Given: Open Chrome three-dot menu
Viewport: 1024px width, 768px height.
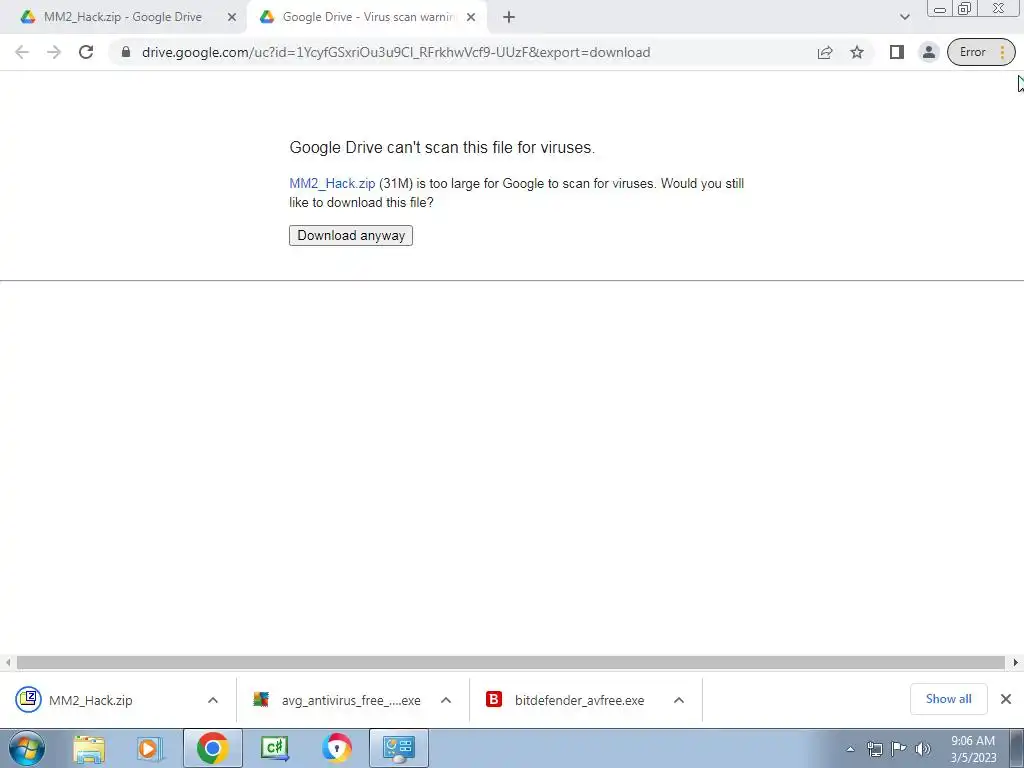Looking at the screenshot, I should pos(1002,52).
